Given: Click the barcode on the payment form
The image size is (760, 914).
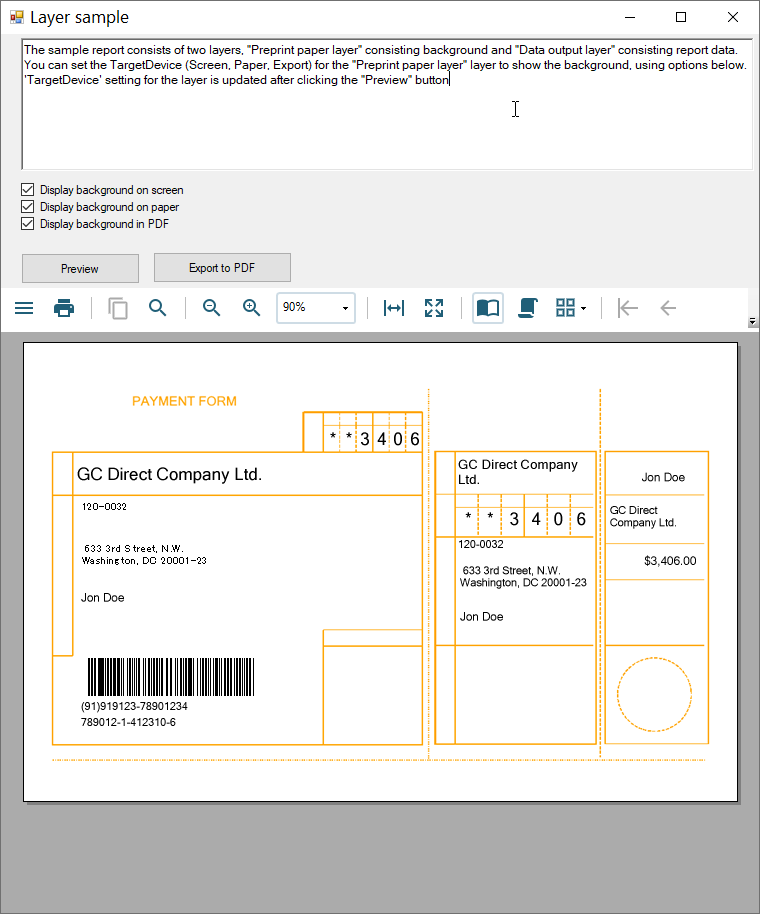Looking at the screenshot, I should [x=171, y=677].
